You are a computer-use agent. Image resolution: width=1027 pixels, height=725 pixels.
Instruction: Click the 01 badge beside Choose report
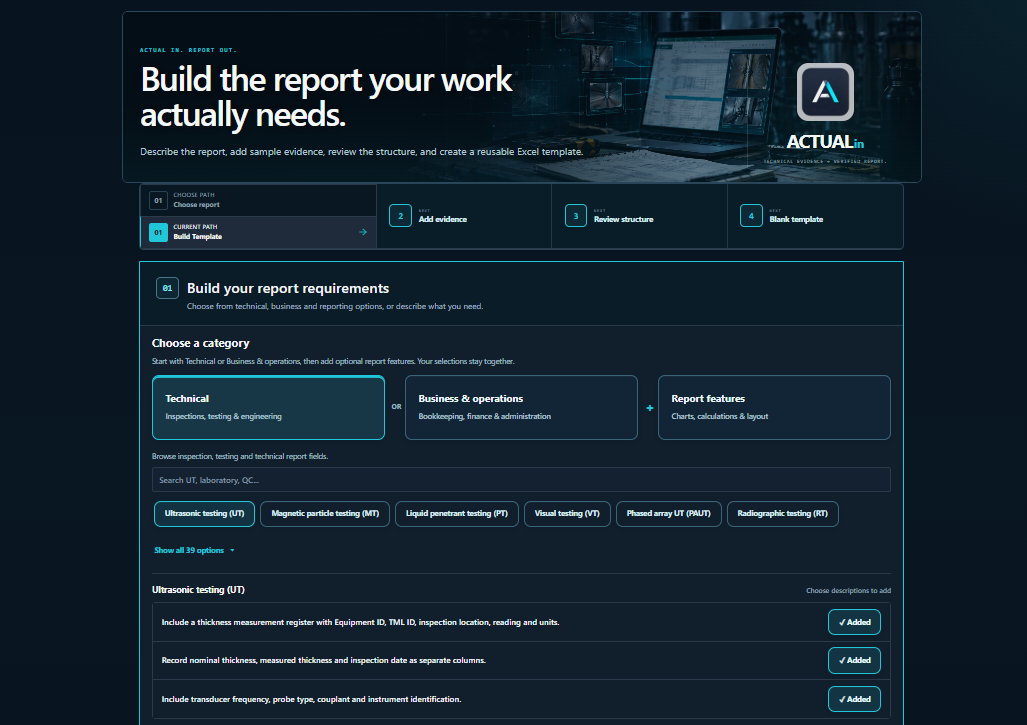(x=159, y=200)
